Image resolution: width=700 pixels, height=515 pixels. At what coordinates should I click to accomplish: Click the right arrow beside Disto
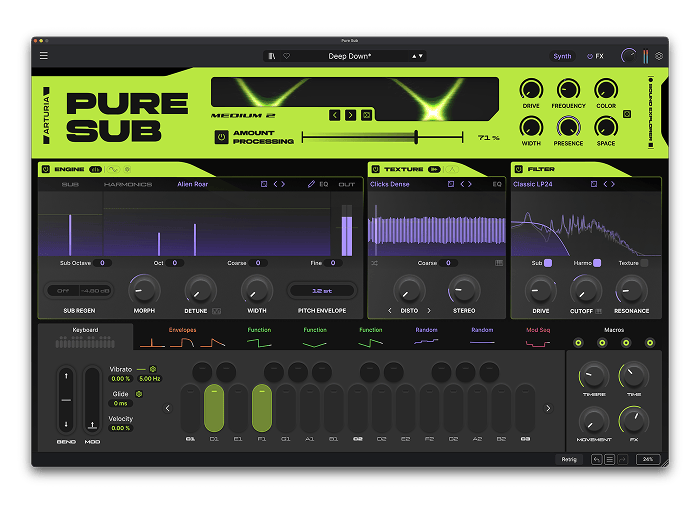429,311
